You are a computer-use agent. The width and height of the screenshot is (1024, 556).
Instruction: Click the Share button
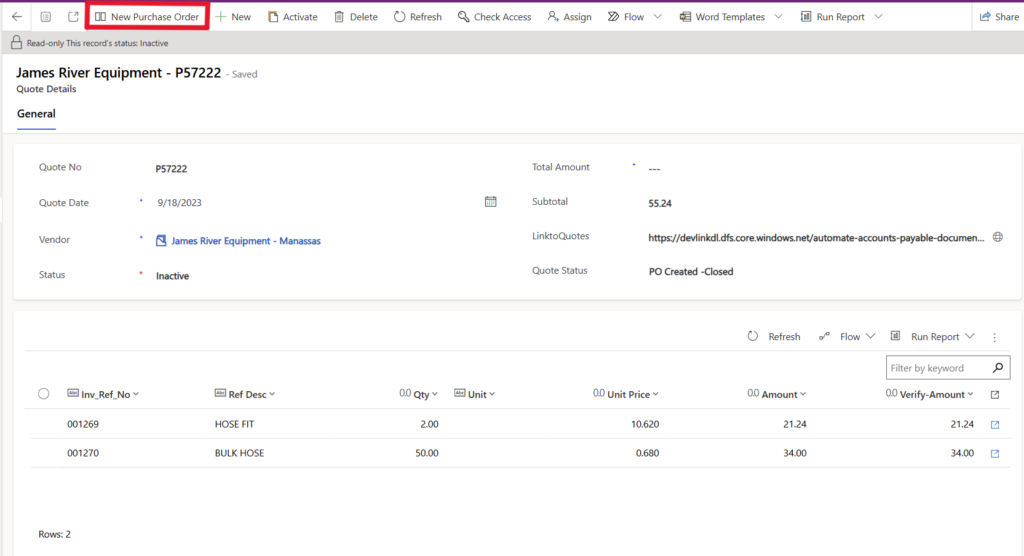click(x=997, y=17)
